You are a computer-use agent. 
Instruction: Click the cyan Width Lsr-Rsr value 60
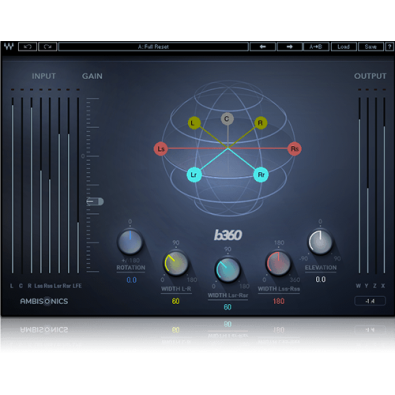[x=228, y=307]
